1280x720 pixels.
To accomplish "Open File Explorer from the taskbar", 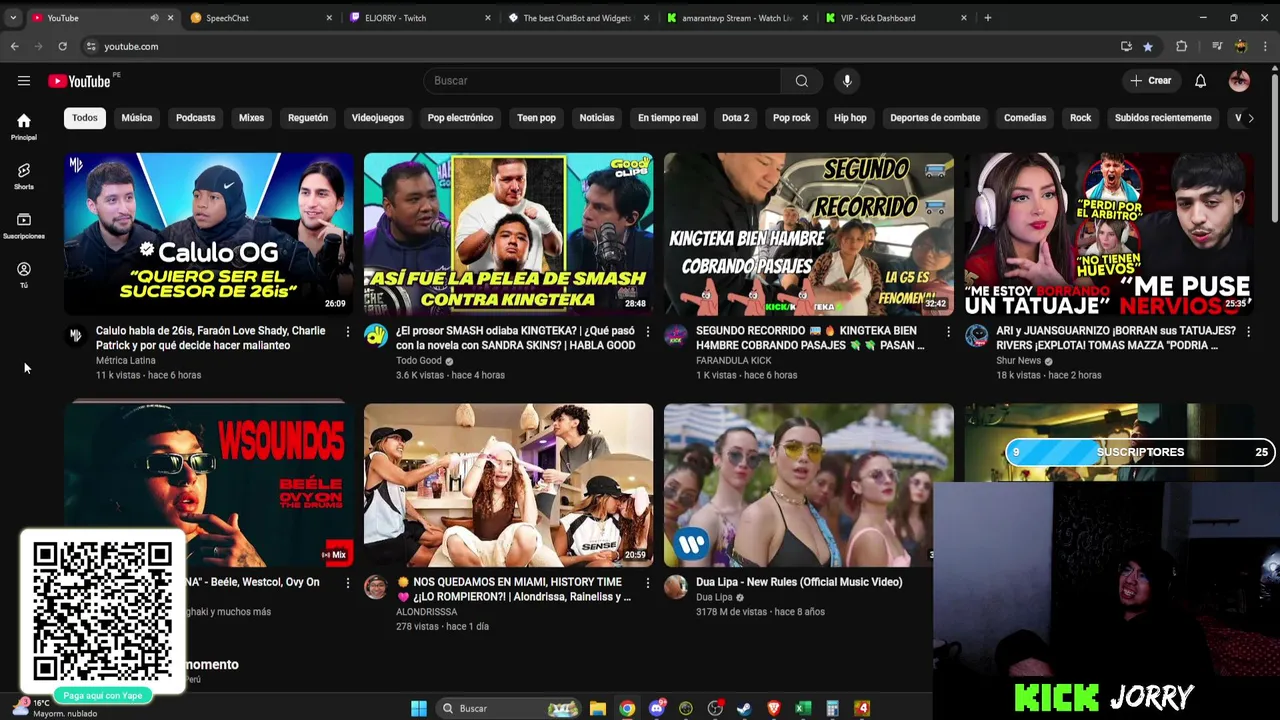I will click(598, 708).
